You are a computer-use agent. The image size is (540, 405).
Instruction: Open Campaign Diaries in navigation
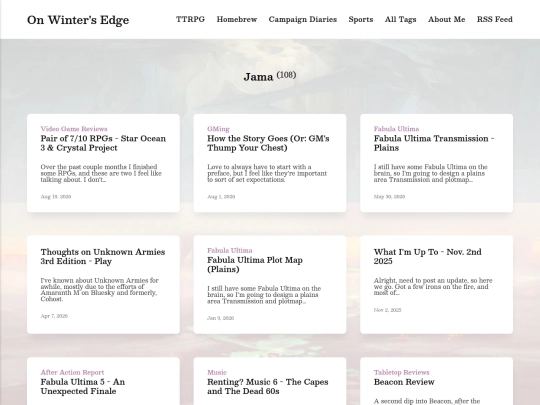coord(303,19)
